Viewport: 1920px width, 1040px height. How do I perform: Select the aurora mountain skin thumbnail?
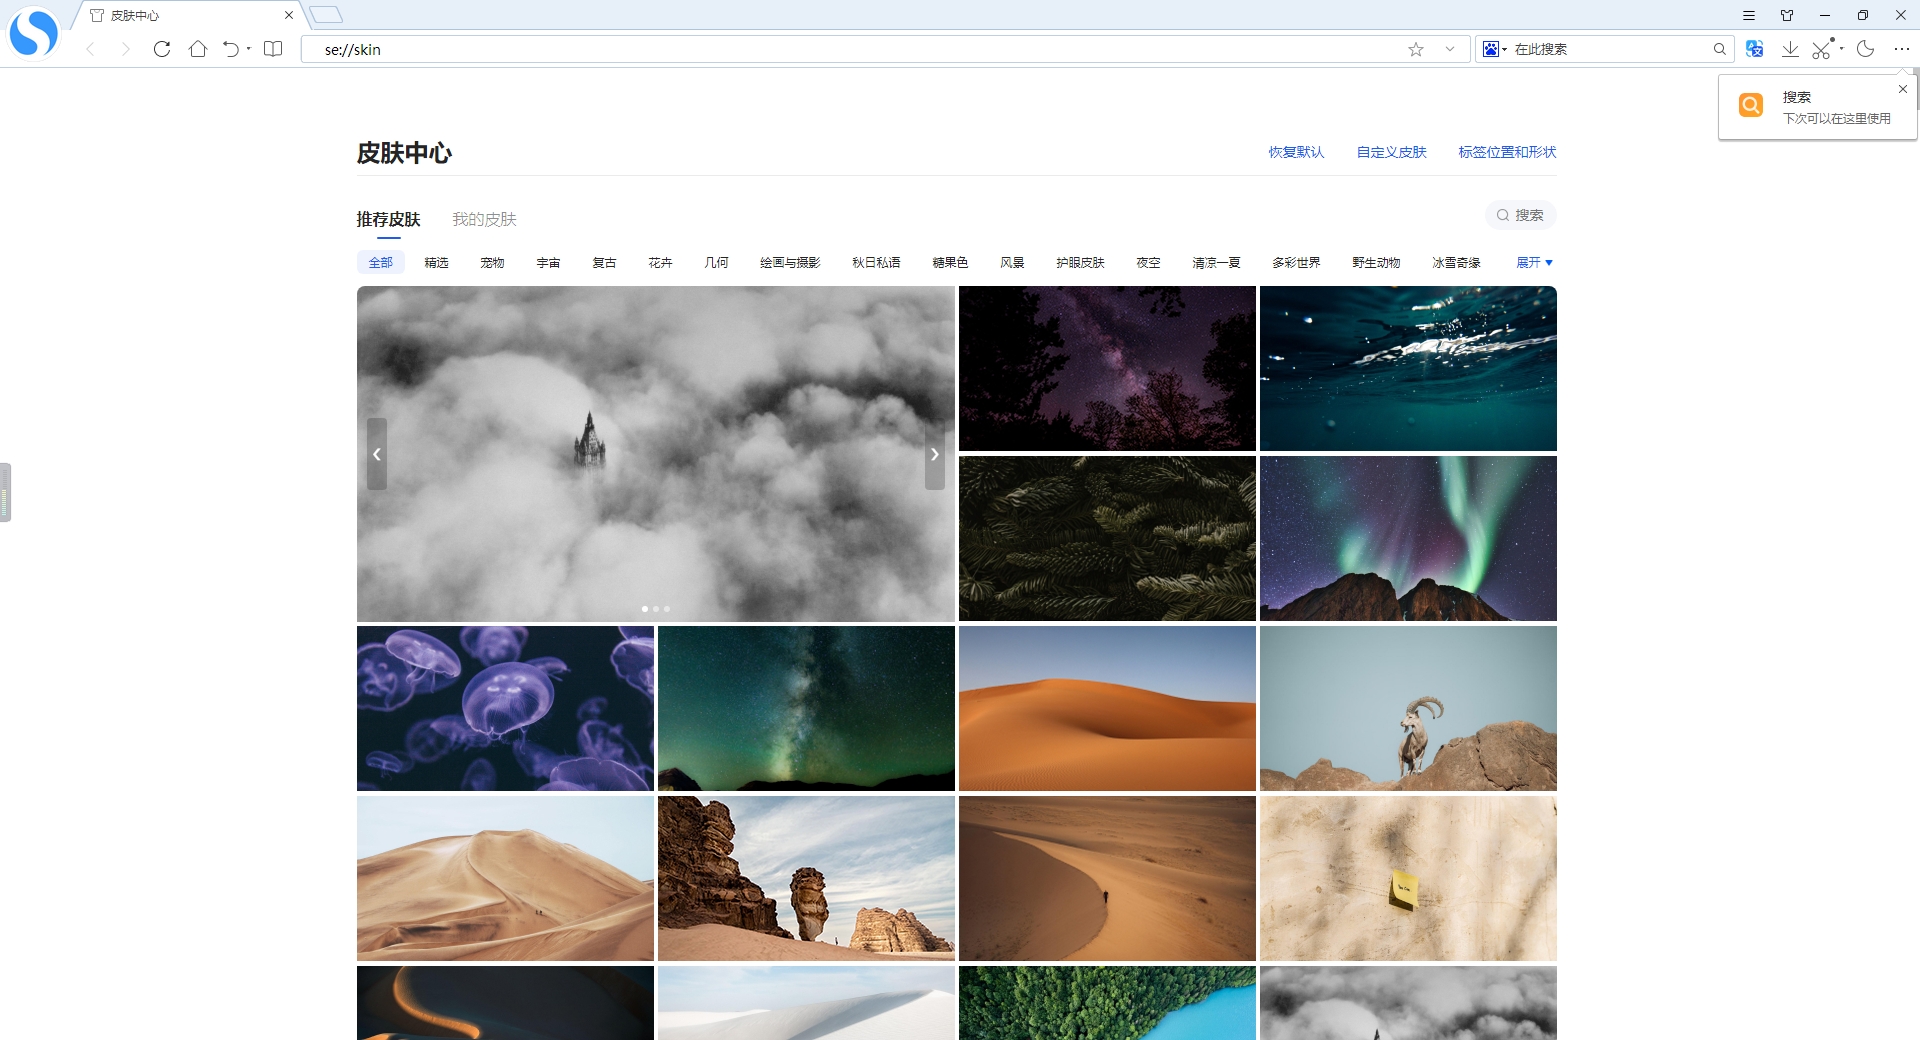pyautogui.click(x=1408, y=539)
